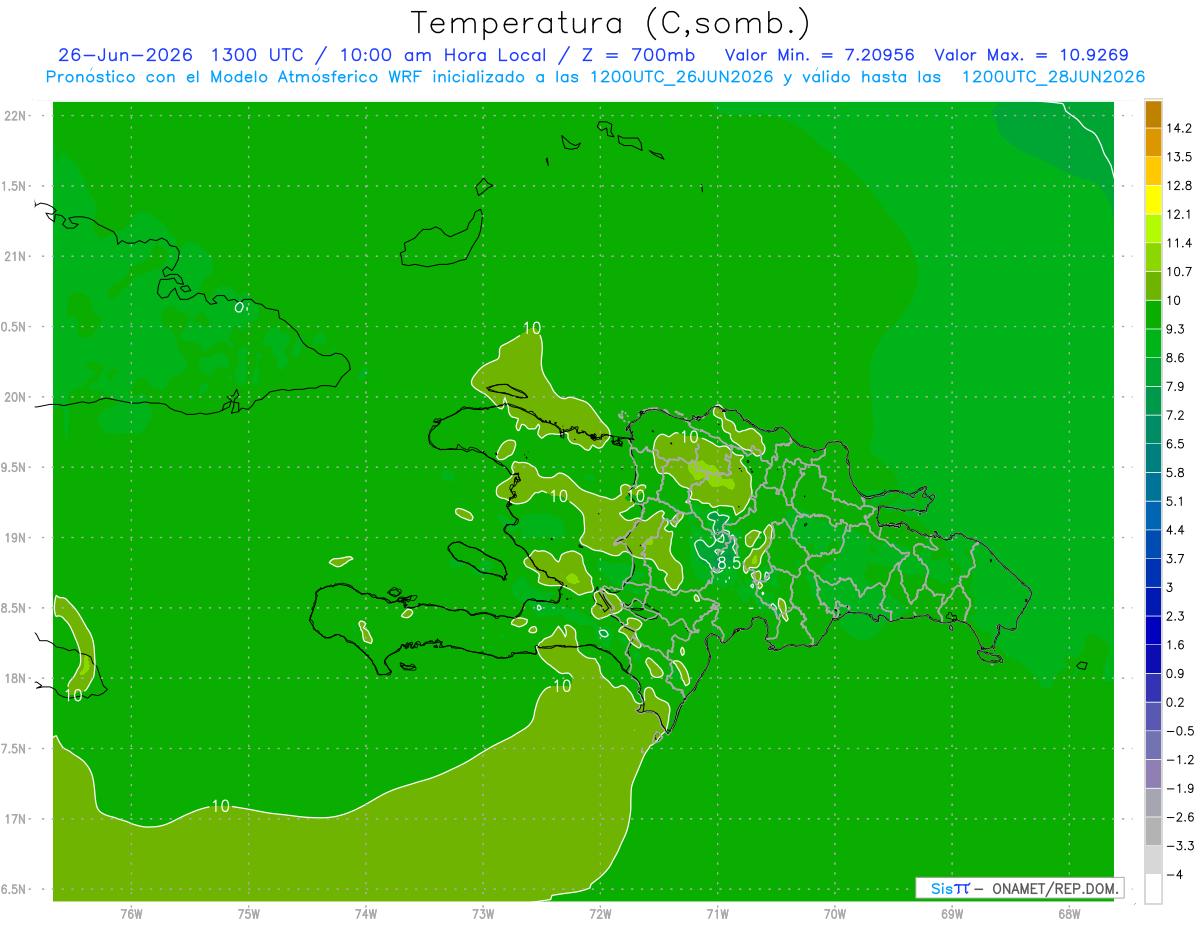
Task: Pick the legend color band between -2.6 and -3.3
Action: [1153, 831]
